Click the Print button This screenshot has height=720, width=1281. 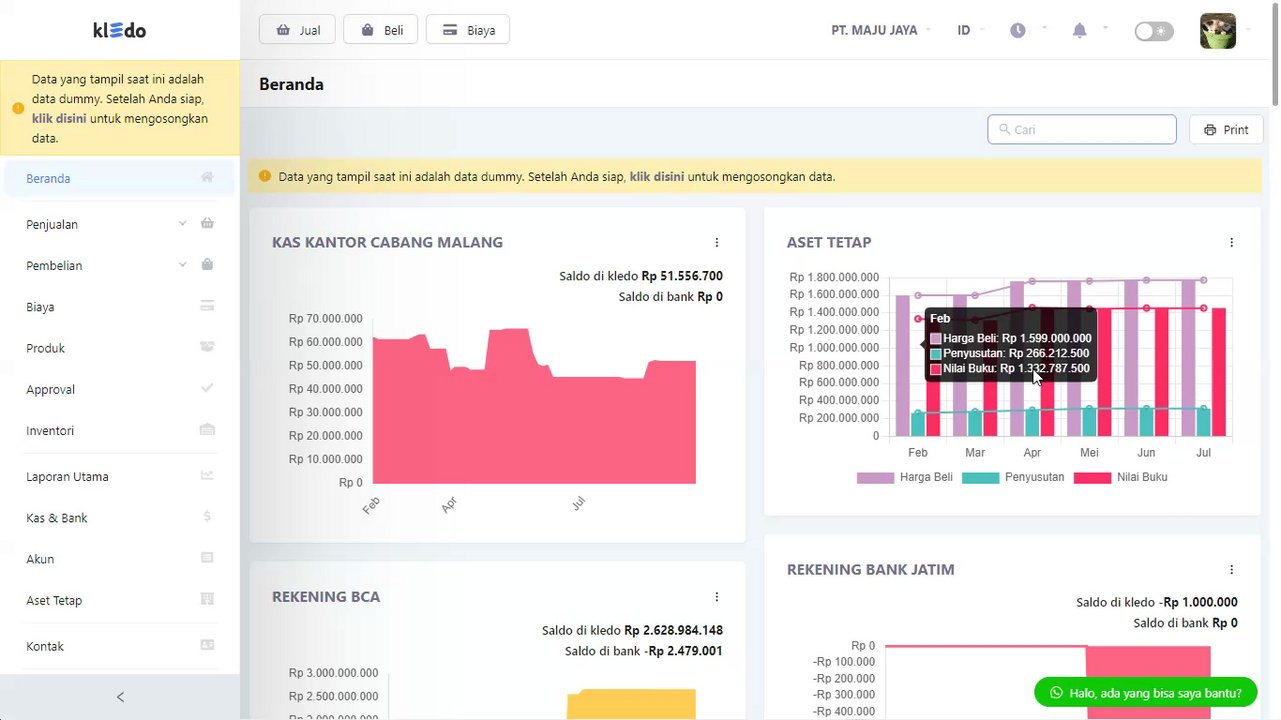[x=1226, y=130]
